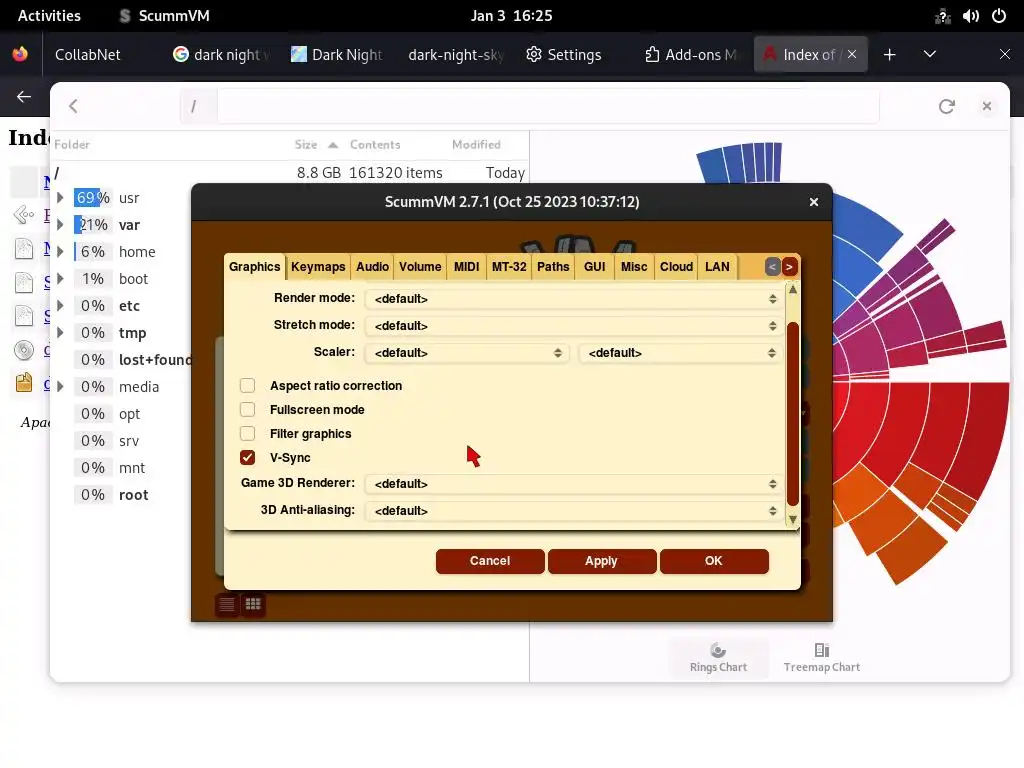The width and height of the screenshot is (1024, 768).
Task: Open the Activities overview
Action: [49, 16]
